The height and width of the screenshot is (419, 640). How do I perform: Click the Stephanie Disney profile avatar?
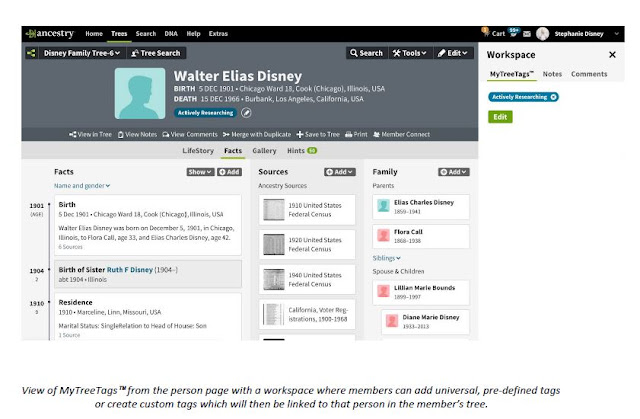tap(542, 33)
